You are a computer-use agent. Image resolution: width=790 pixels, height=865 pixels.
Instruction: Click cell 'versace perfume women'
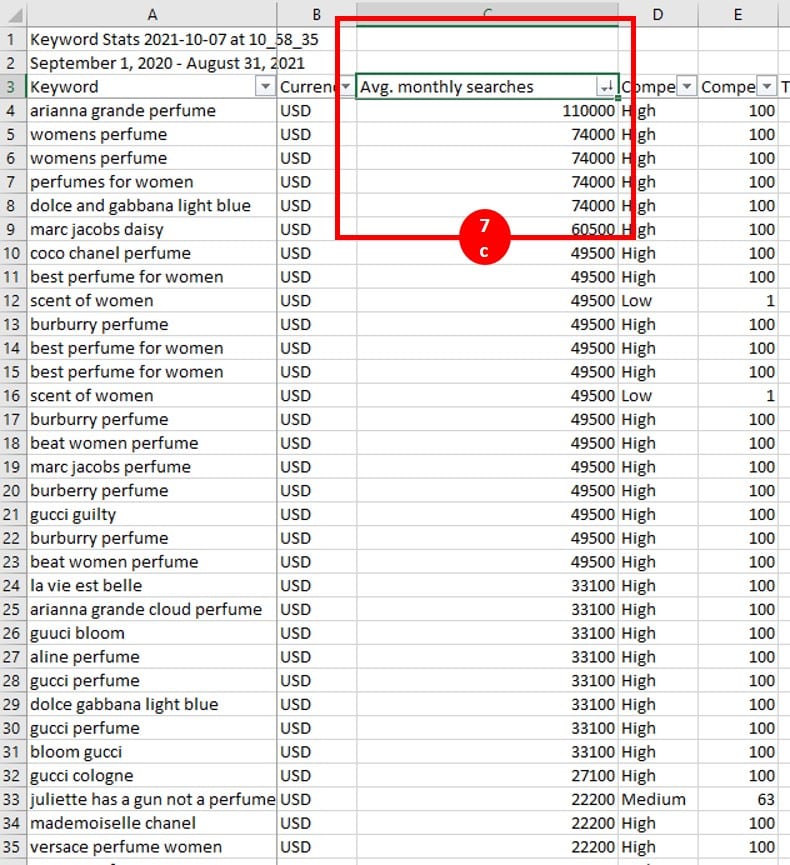pyautogui.click(x=152, y=847)
